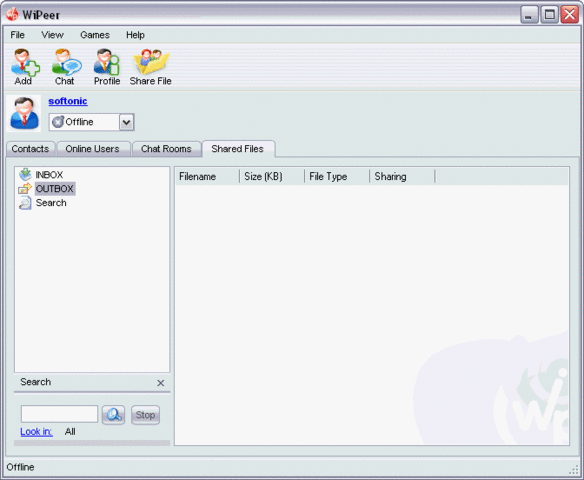Click the search text input field

coord(59,414)
